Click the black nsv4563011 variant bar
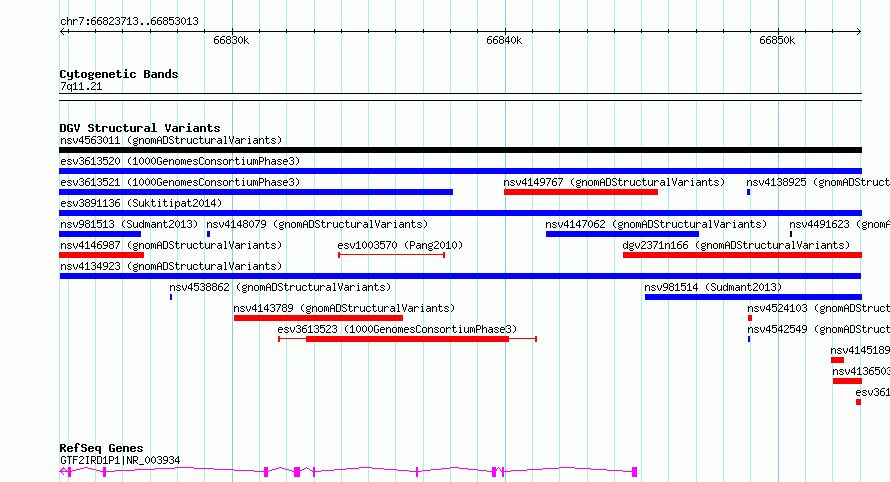Image resolution: width=890 pixels, height=482 pixels. point(460,150)
